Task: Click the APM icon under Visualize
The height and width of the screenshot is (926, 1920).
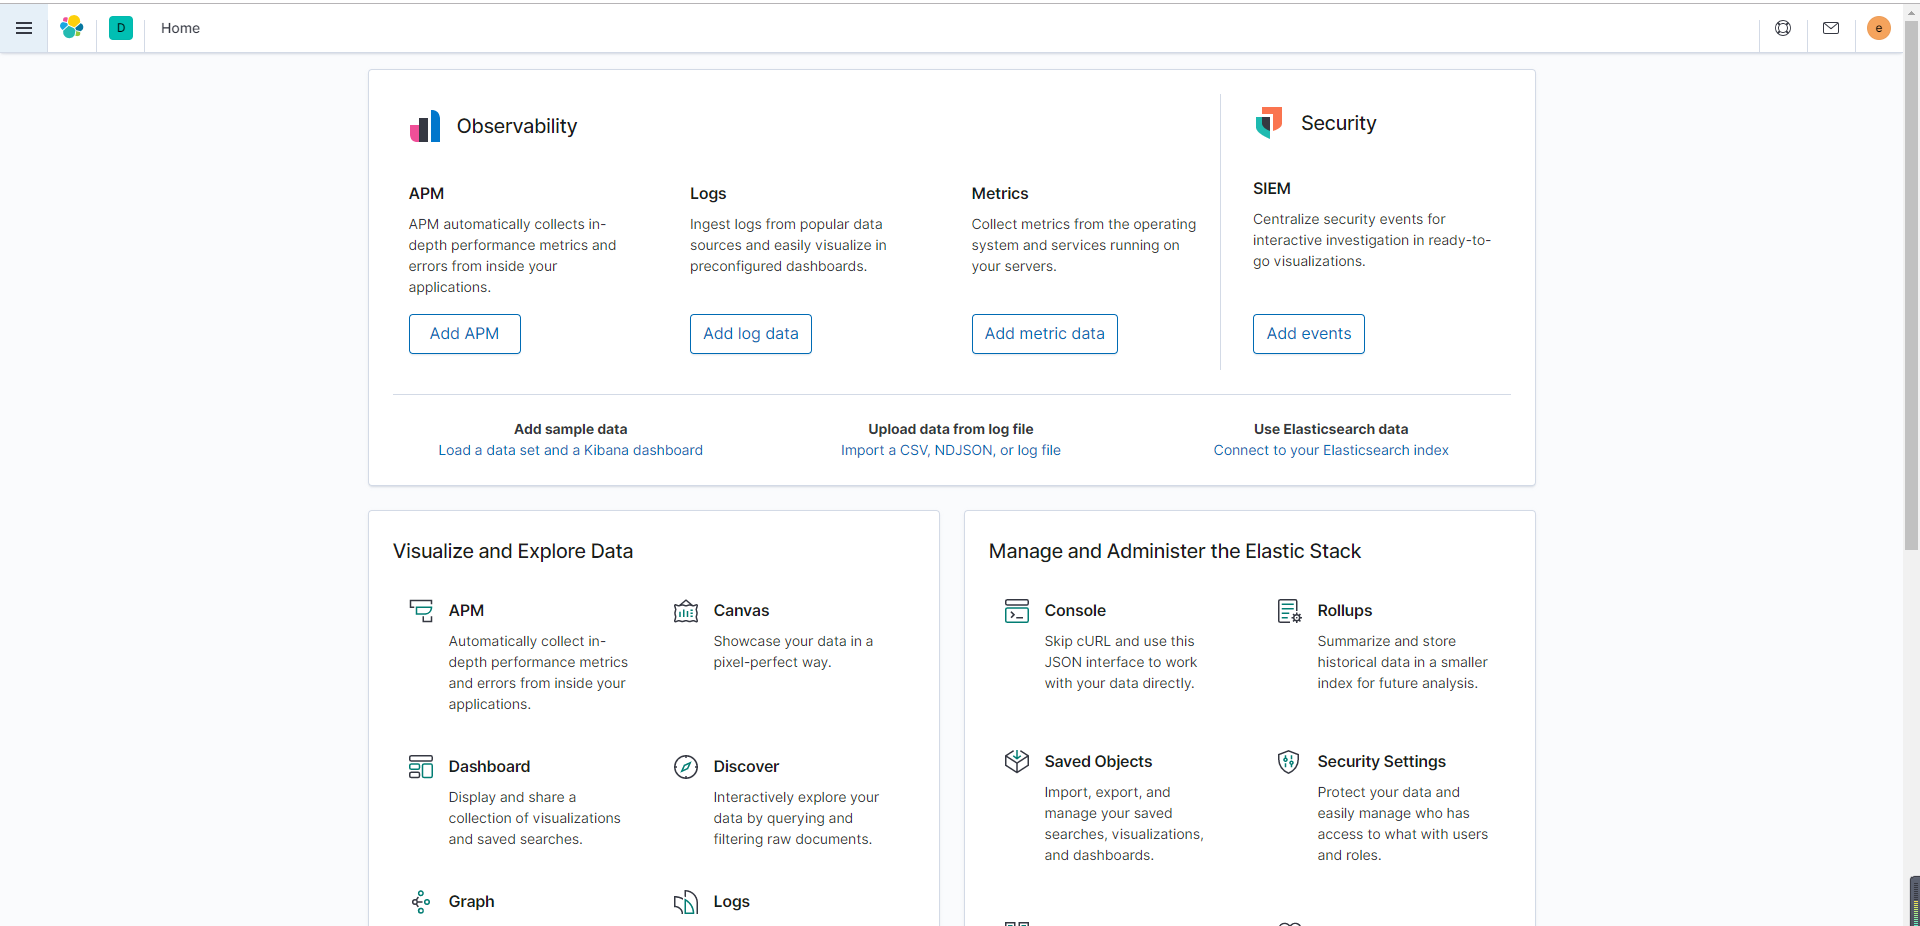Action: pos(421,611)
